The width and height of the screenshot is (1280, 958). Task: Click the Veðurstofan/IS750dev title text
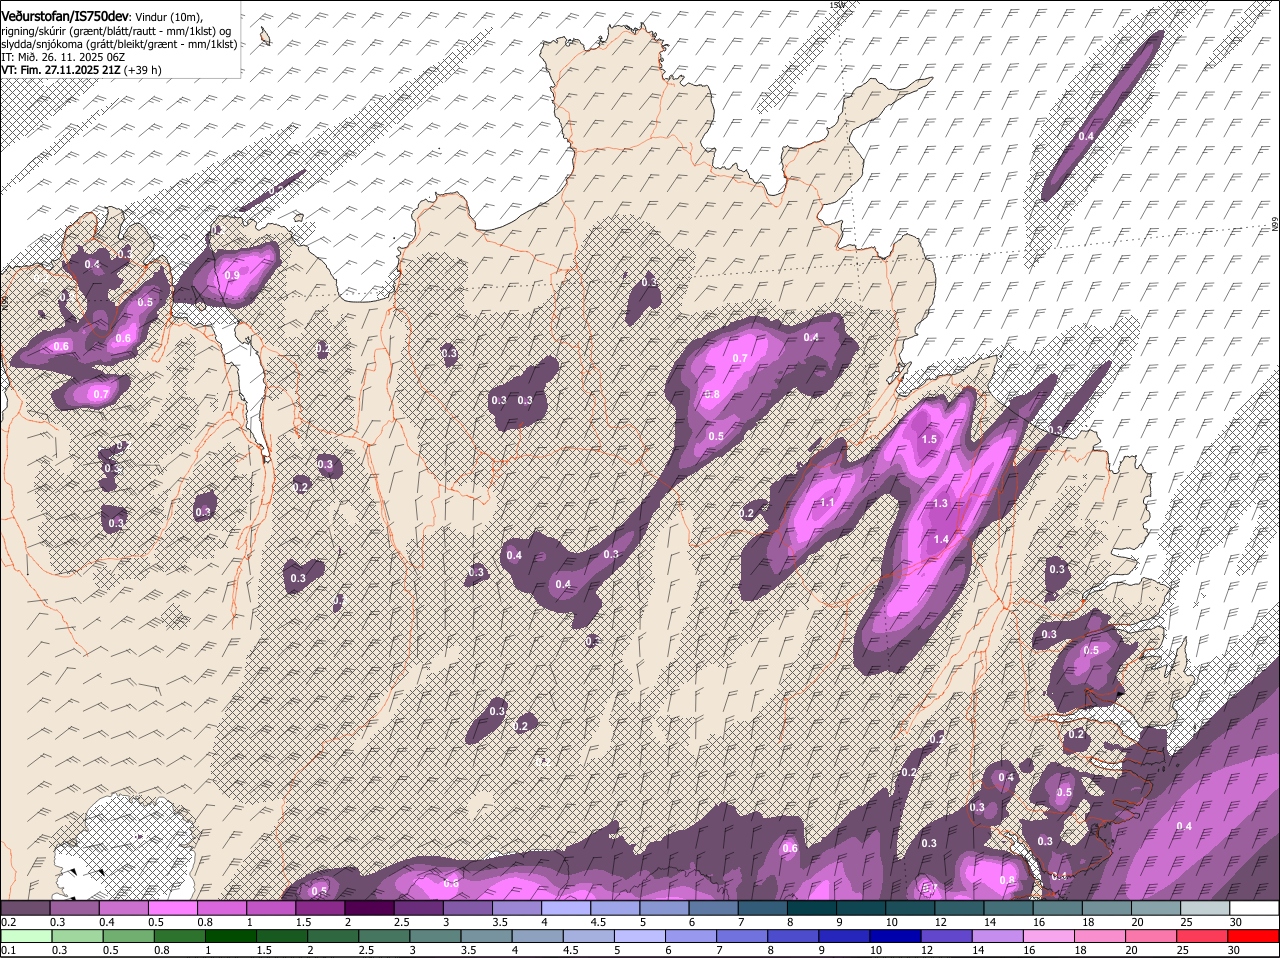(65, 16)
